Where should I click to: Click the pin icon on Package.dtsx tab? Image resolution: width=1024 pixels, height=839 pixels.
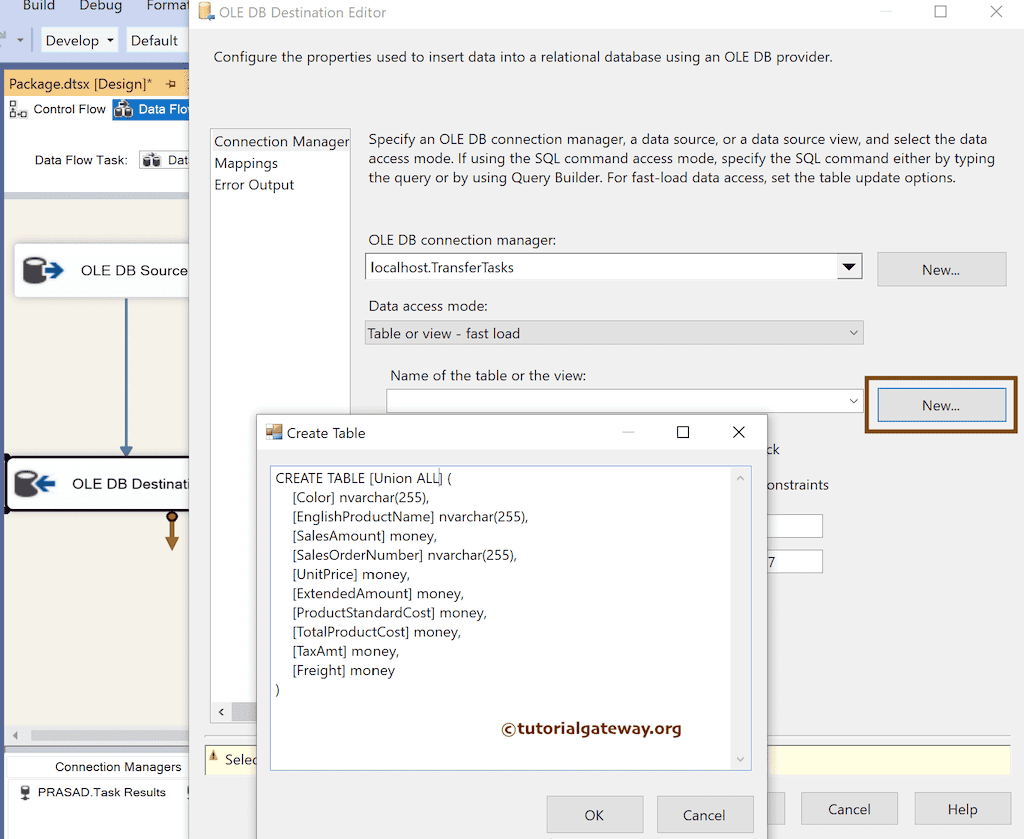(171, 84)
